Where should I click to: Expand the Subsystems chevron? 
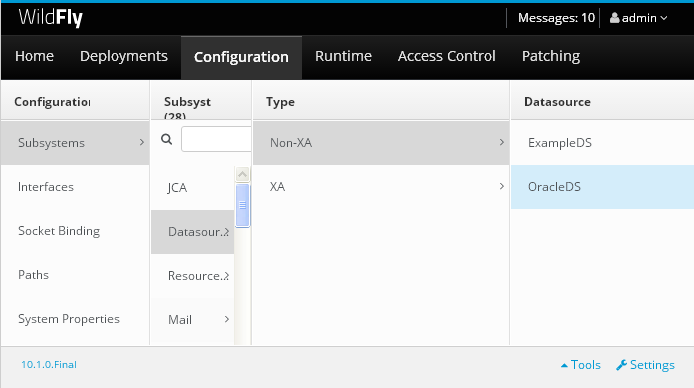142,142
